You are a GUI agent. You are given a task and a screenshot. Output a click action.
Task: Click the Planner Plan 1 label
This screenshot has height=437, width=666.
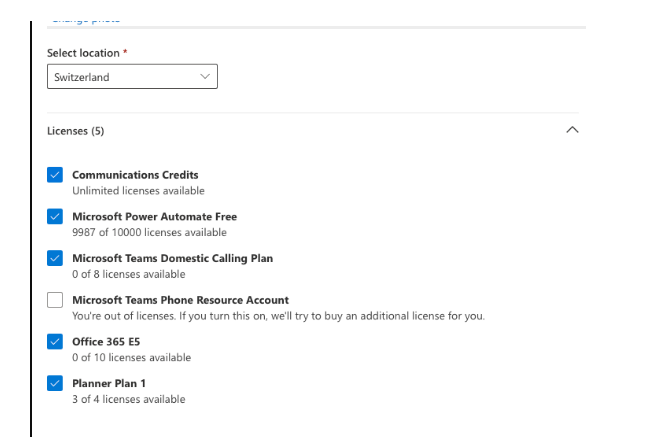109,383
